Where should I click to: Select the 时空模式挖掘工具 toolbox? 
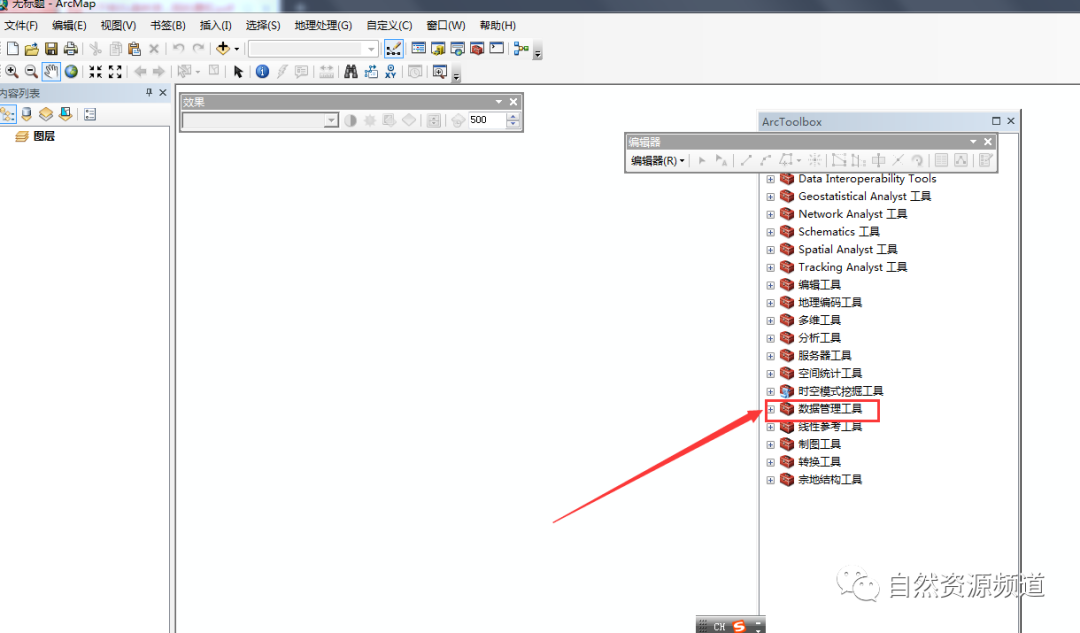[x=840, y=391]
